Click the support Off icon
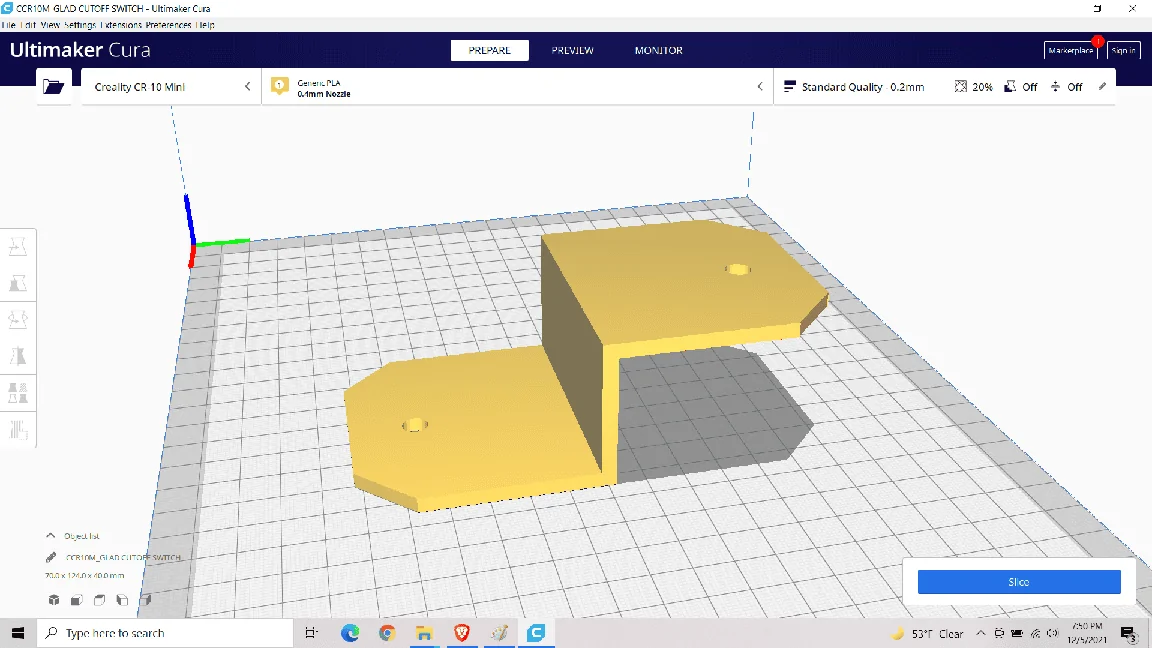 1010,87
